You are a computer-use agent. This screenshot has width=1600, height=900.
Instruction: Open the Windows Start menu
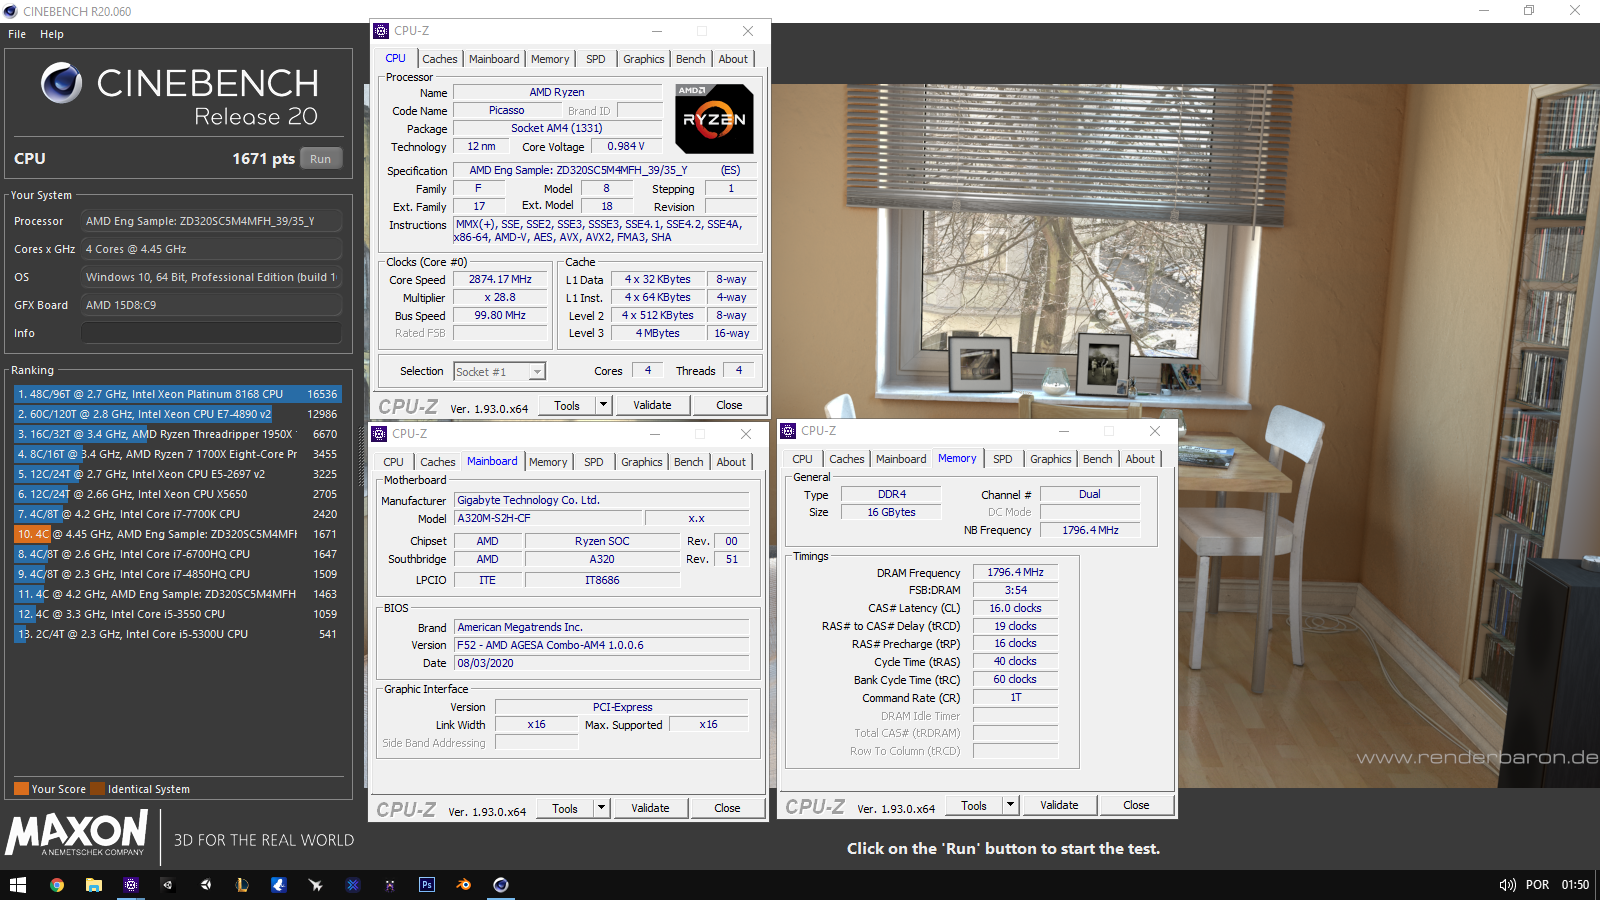[x=18, y=885]
